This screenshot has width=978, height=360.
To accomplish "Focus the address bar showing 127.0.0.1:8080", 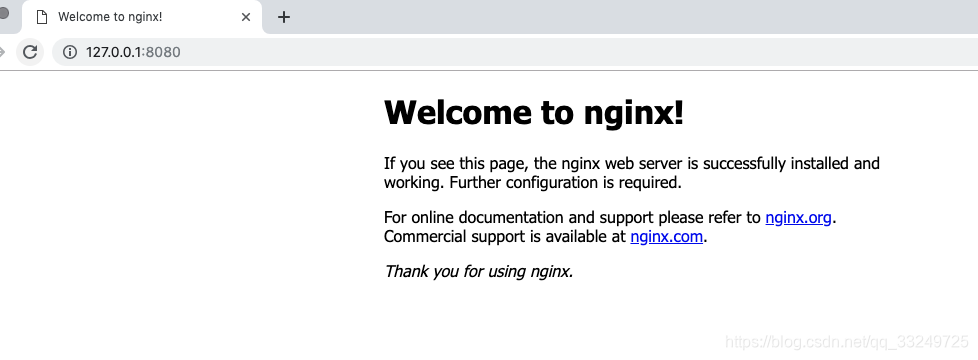I will click(515, 52).
